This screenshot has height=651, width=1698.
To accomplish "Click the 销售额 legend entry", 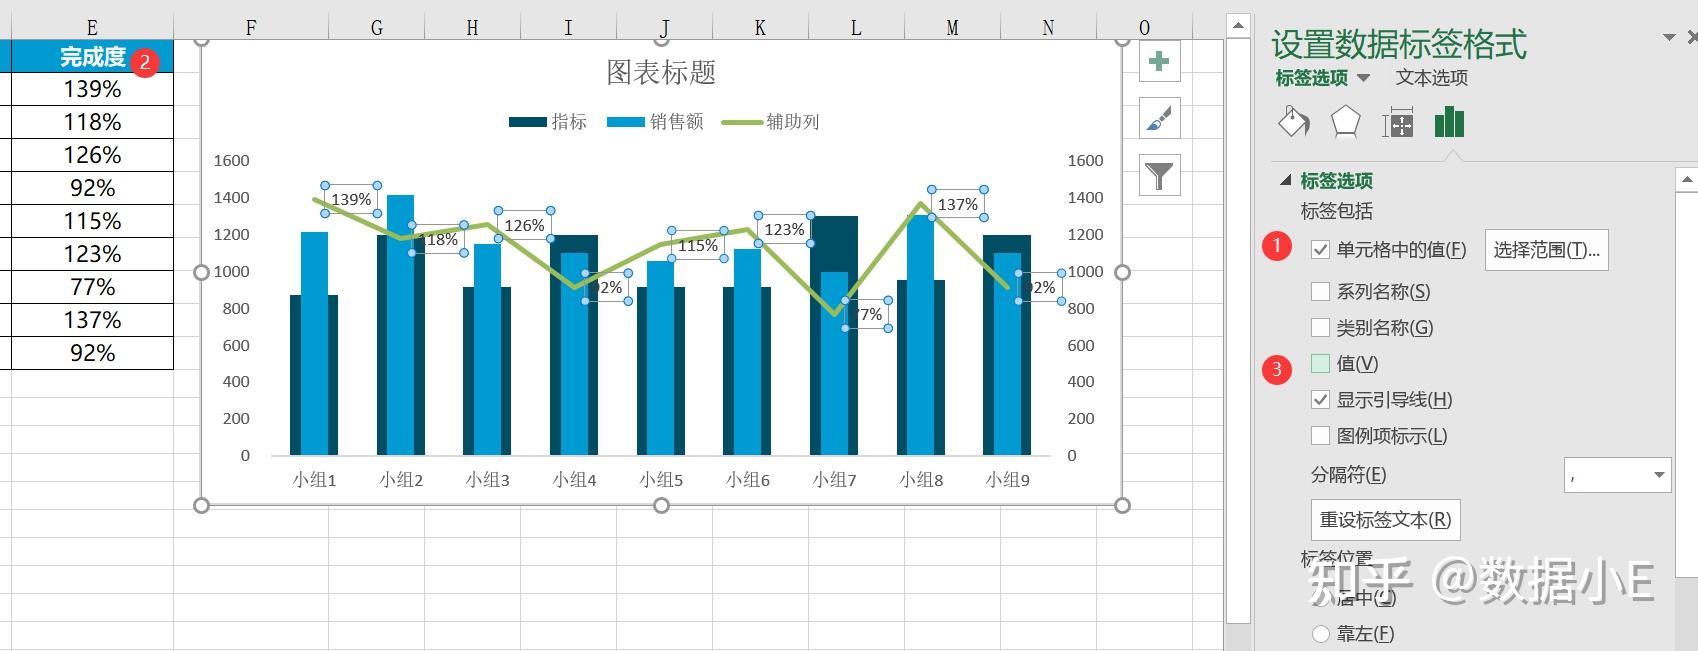I will 655,122.
